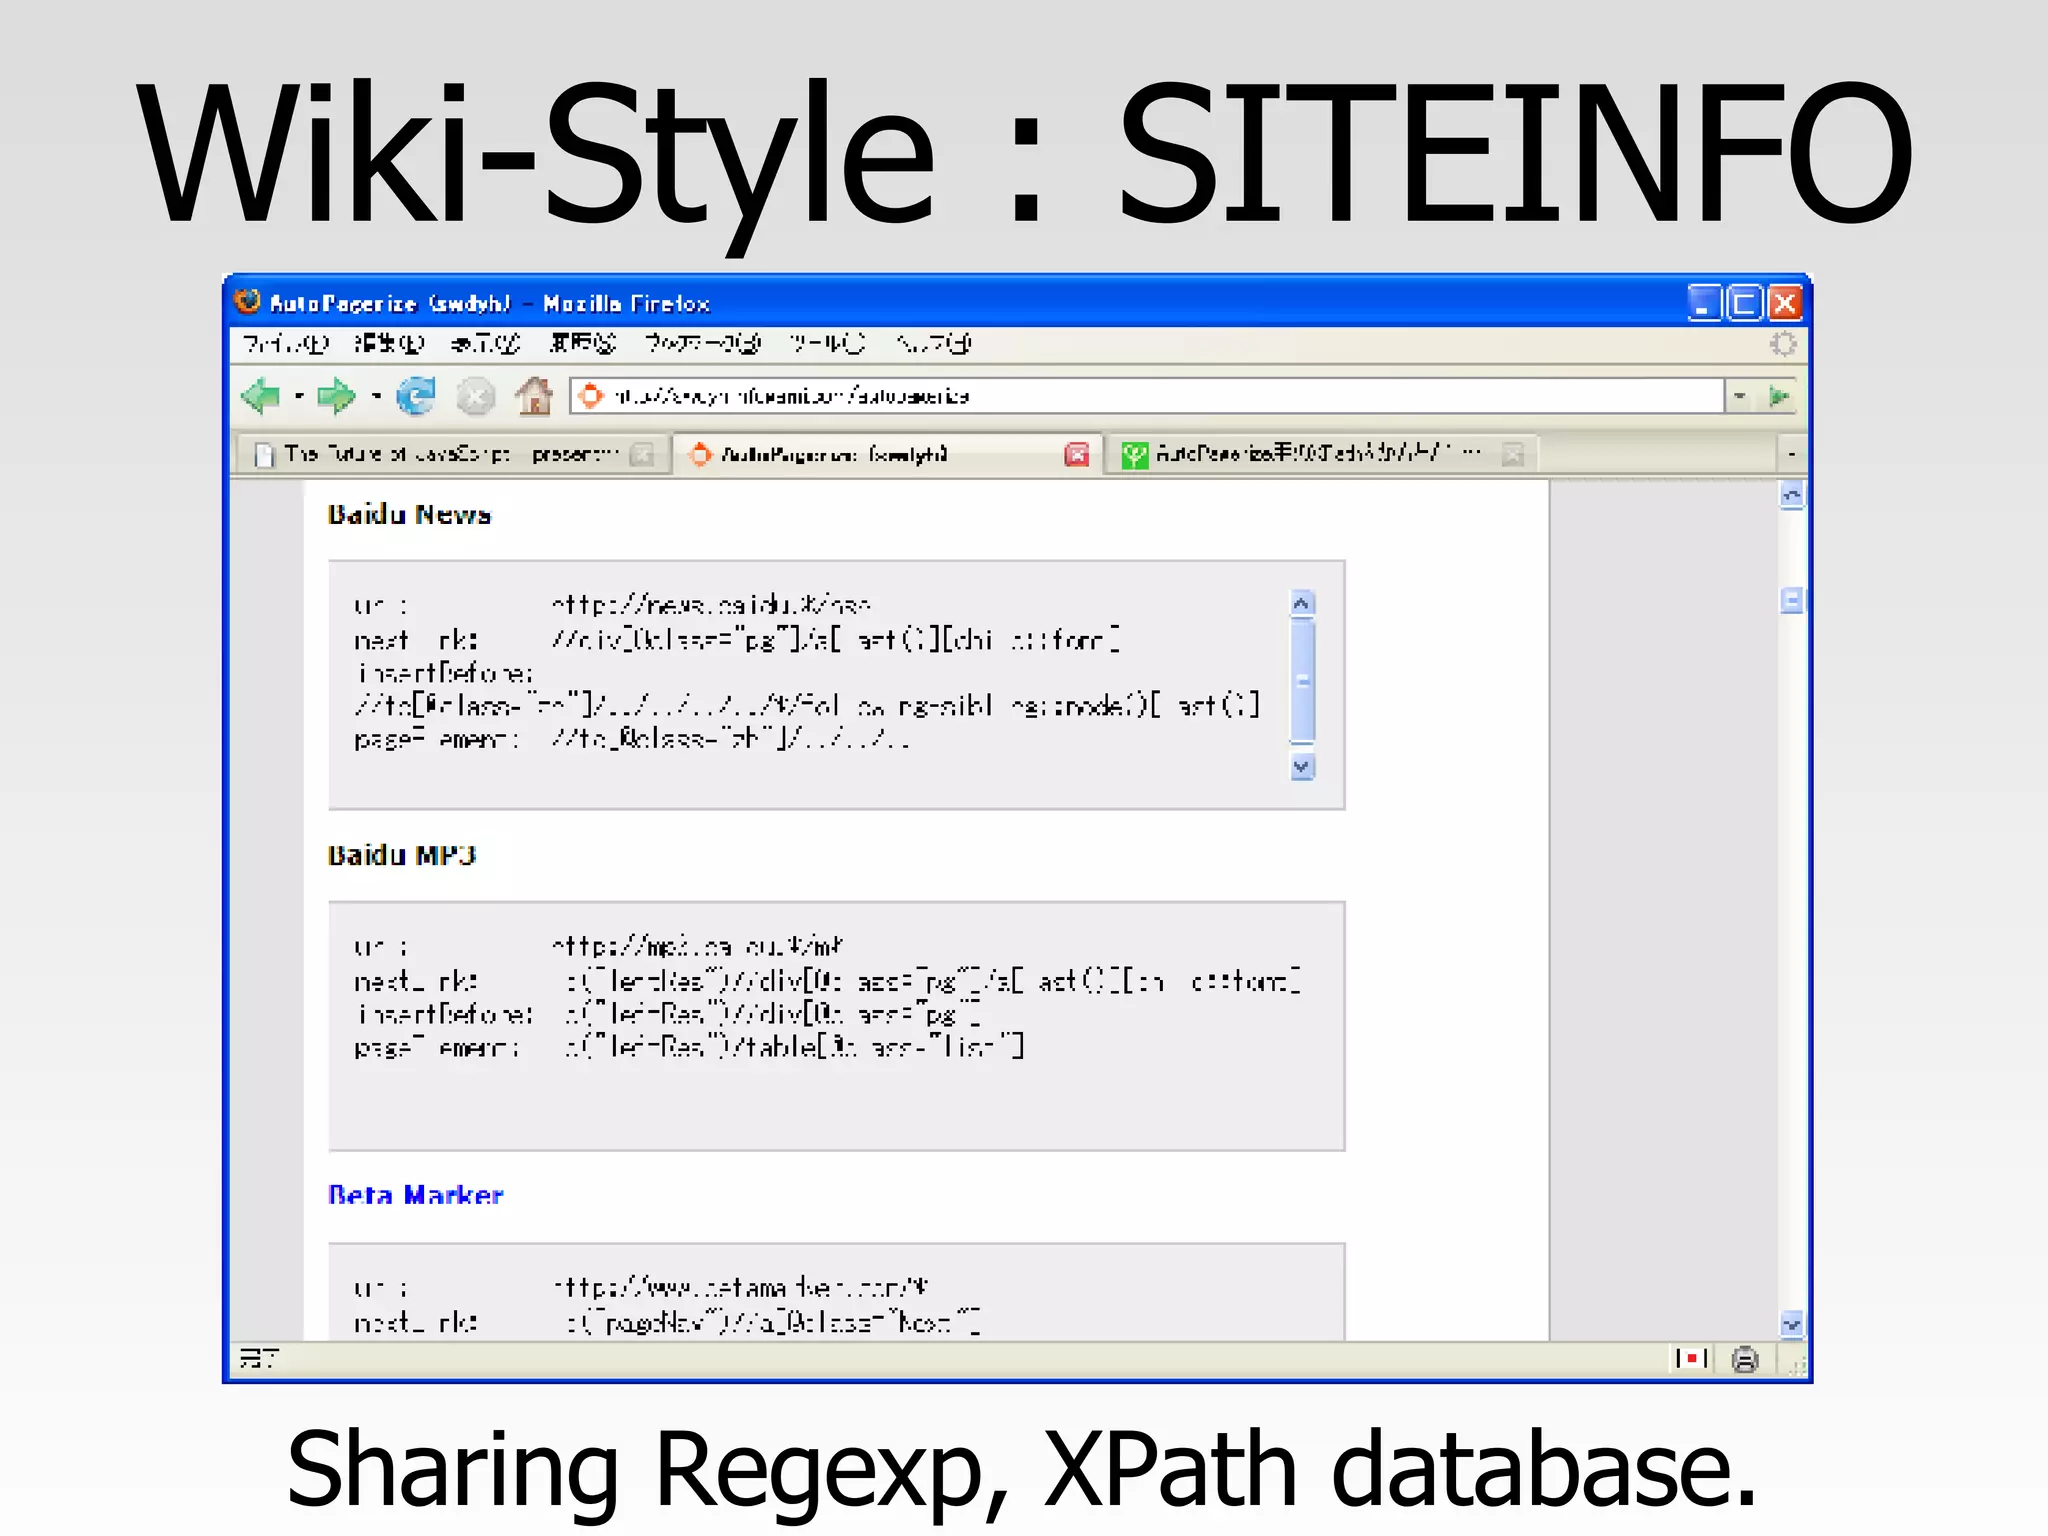The height and width of the screenshot is (1536, 2048).
Task: Click the URL address bar field
Action: (x=1147, y=396)
